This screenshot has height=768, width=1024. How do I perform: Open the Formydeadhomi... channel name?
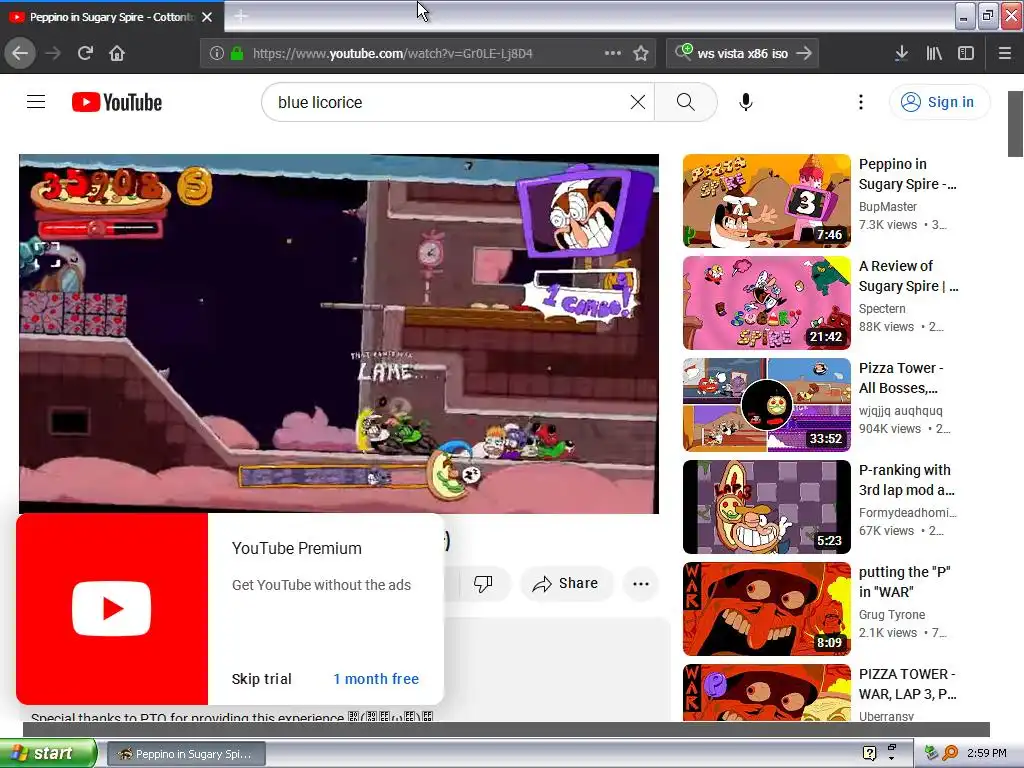click(908, 513)
